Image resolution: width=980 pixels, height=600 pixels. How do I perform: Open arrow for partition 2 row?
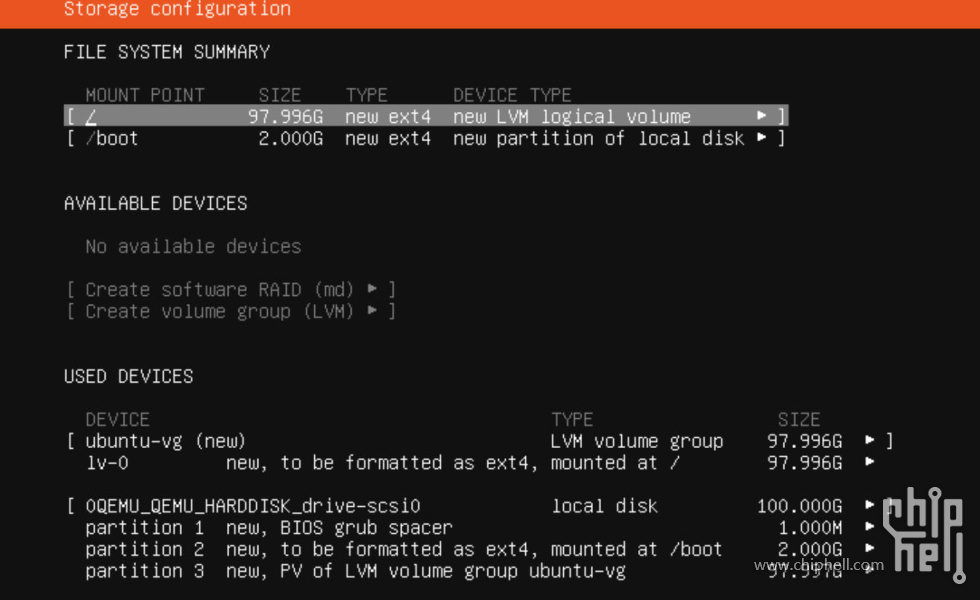click(869, 548)
